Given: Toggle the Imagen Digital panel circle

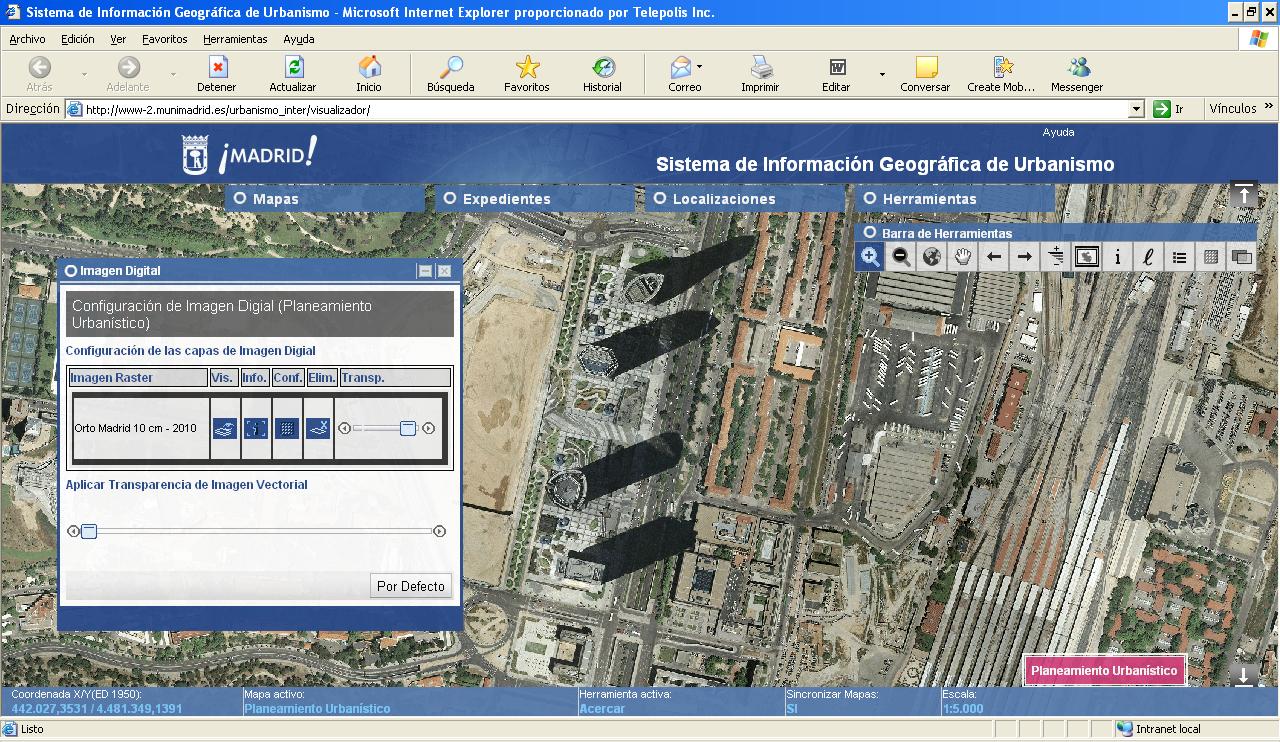Looking at the screenshot, I should coord(71,271).
